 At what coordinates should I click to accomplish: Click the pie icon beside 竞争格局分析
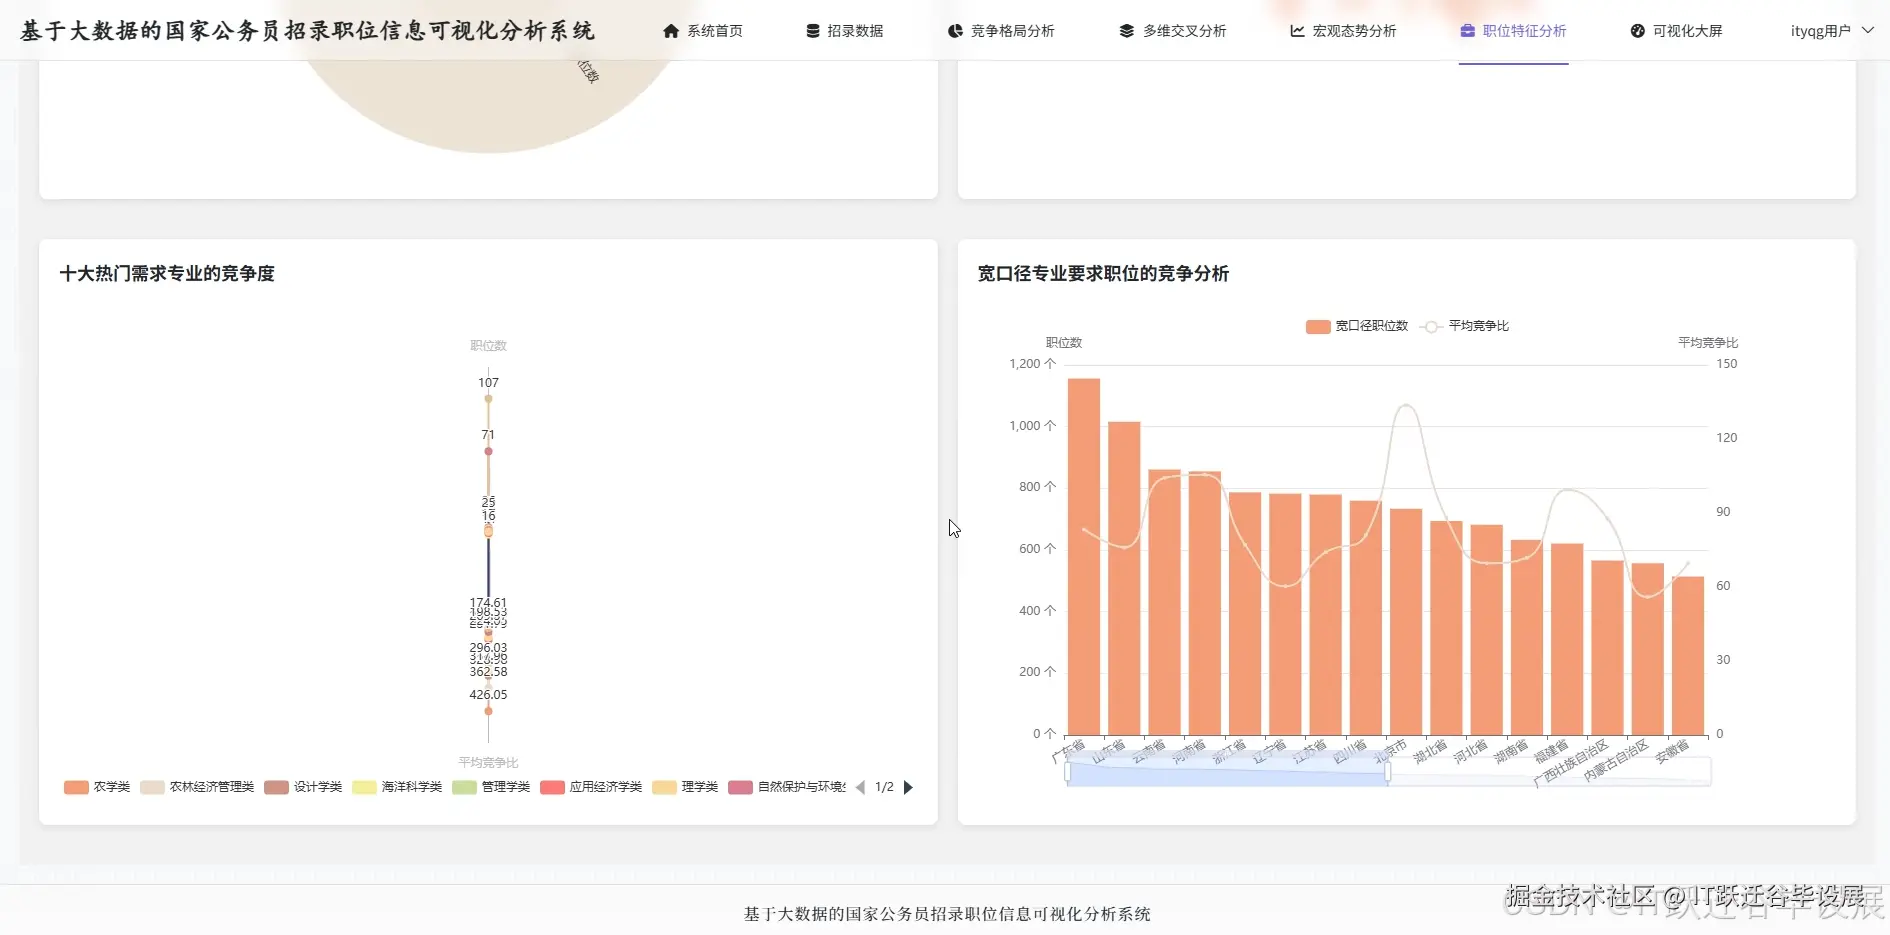[955, 31]
